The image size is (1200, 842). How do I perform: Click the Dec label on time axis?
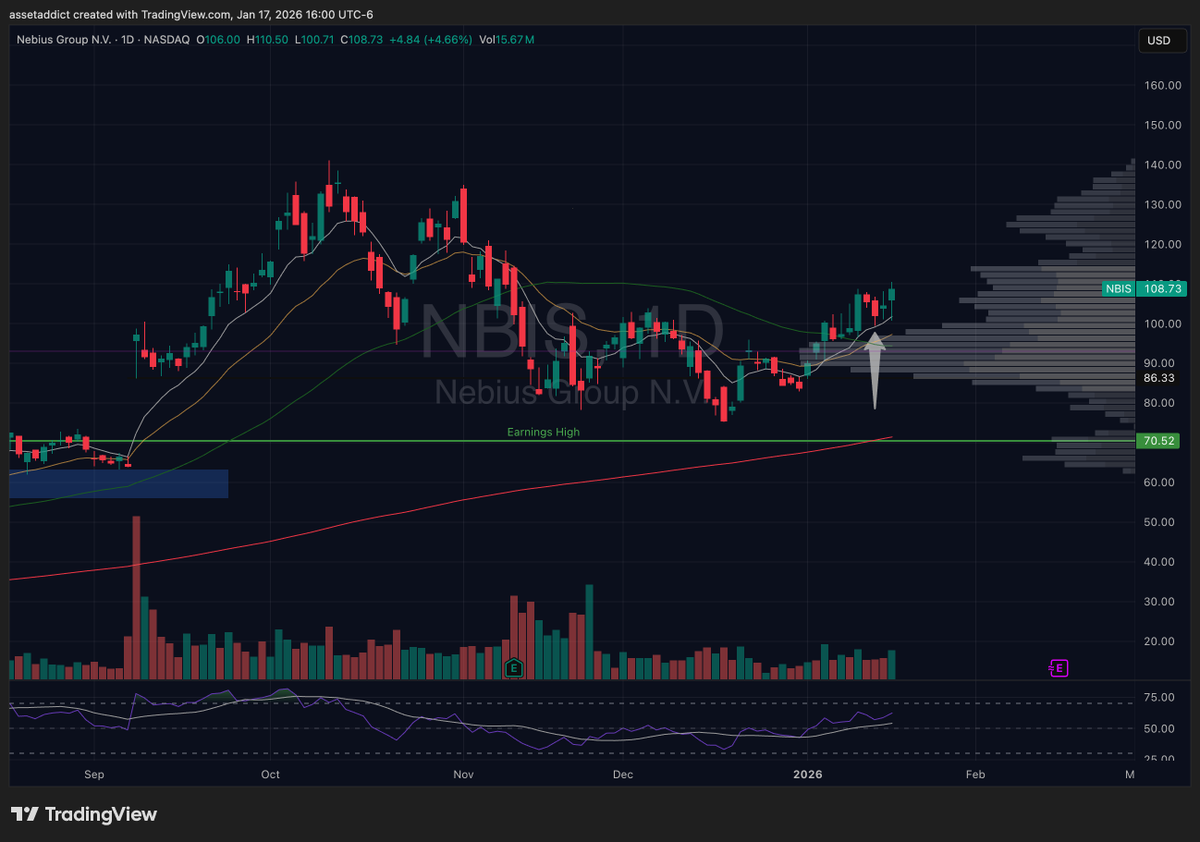point(623,774)
